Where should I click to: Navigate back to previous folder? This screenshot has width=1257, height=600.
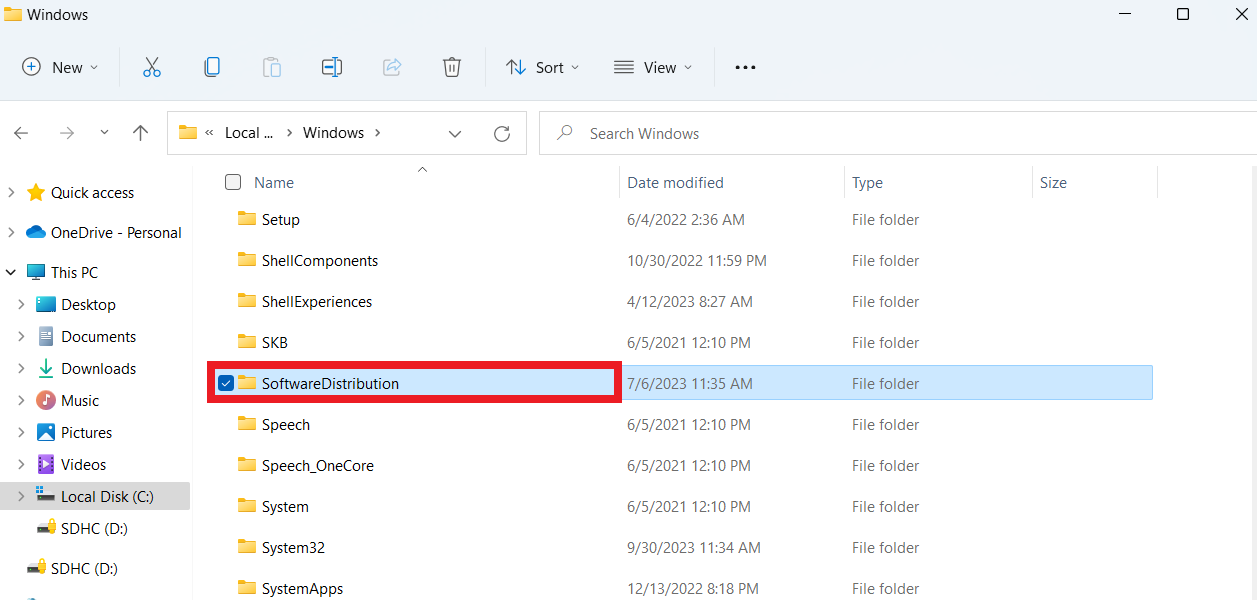(22, 133)
